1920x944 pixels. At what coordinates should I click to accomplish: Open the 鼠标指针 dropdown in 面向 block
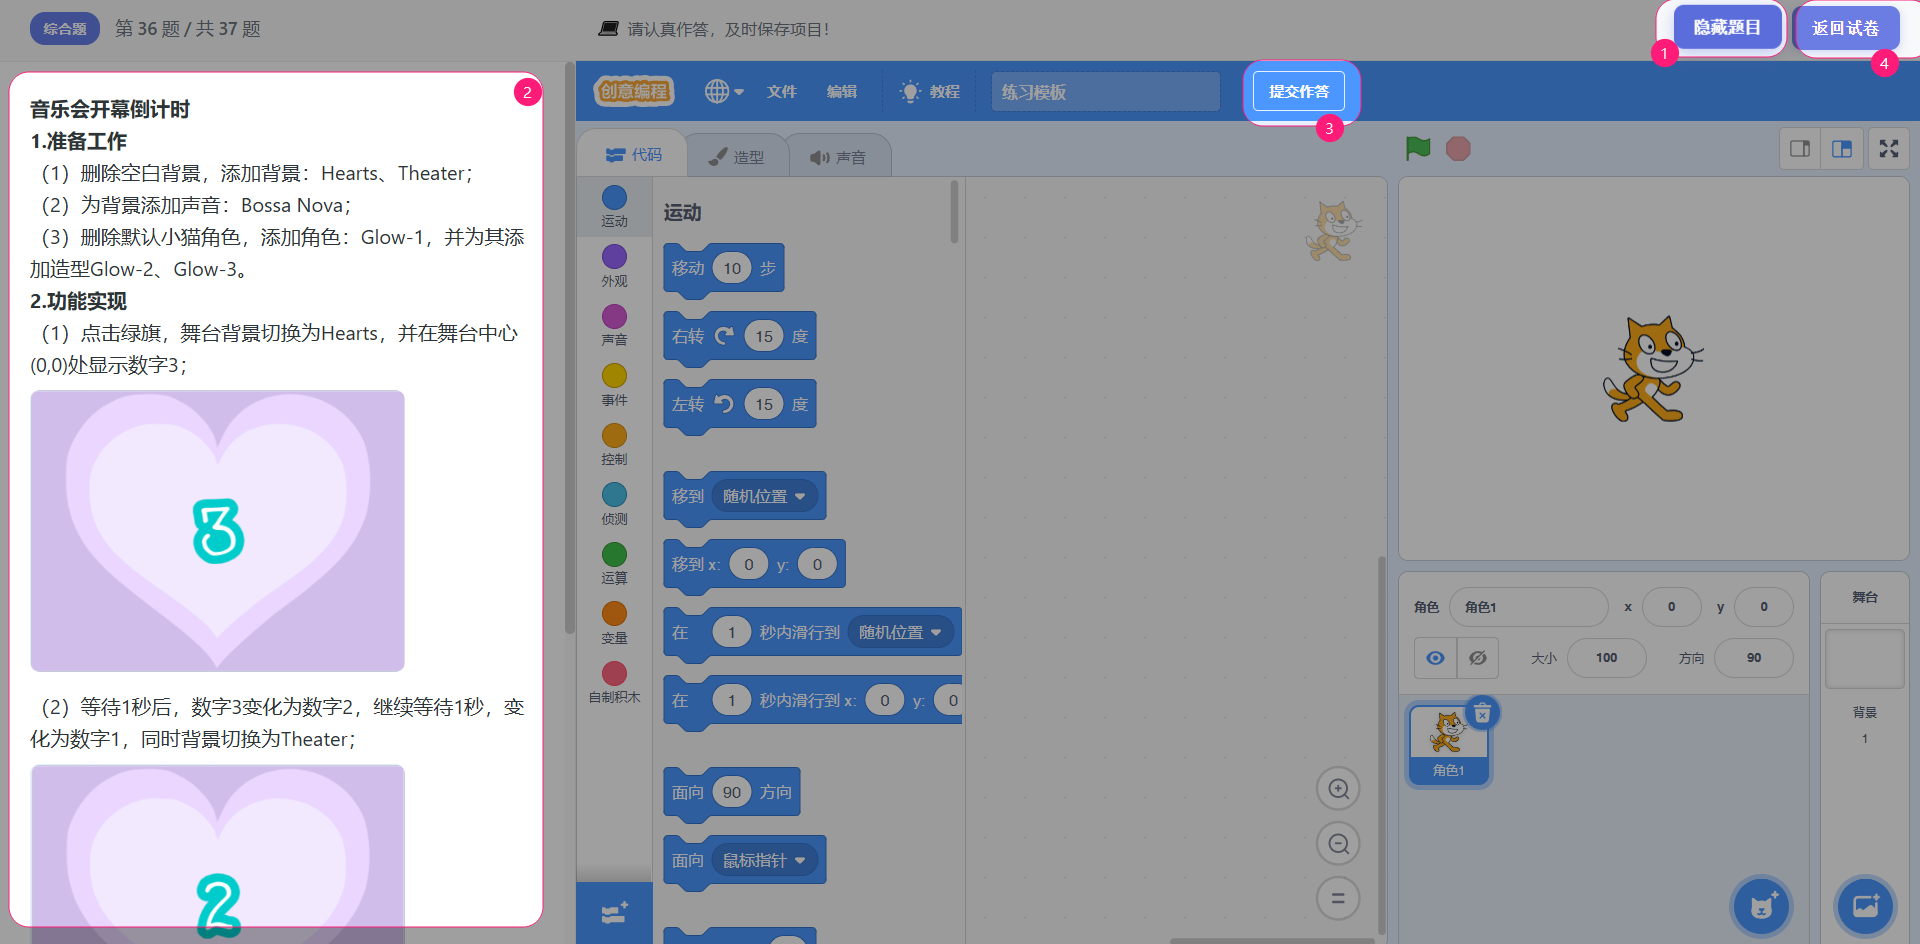[x=765, y=861]
